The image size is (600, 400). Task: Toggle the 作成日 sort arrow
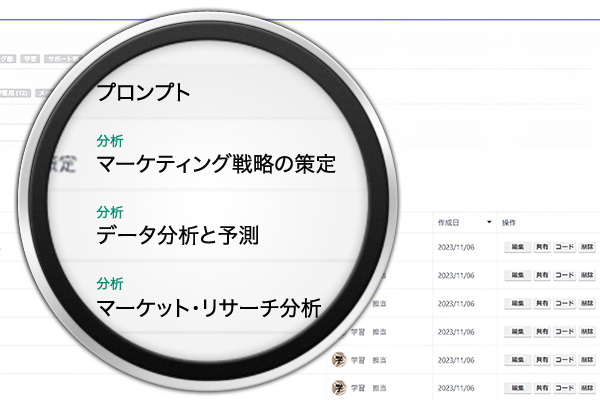click(x=489, y=220)
